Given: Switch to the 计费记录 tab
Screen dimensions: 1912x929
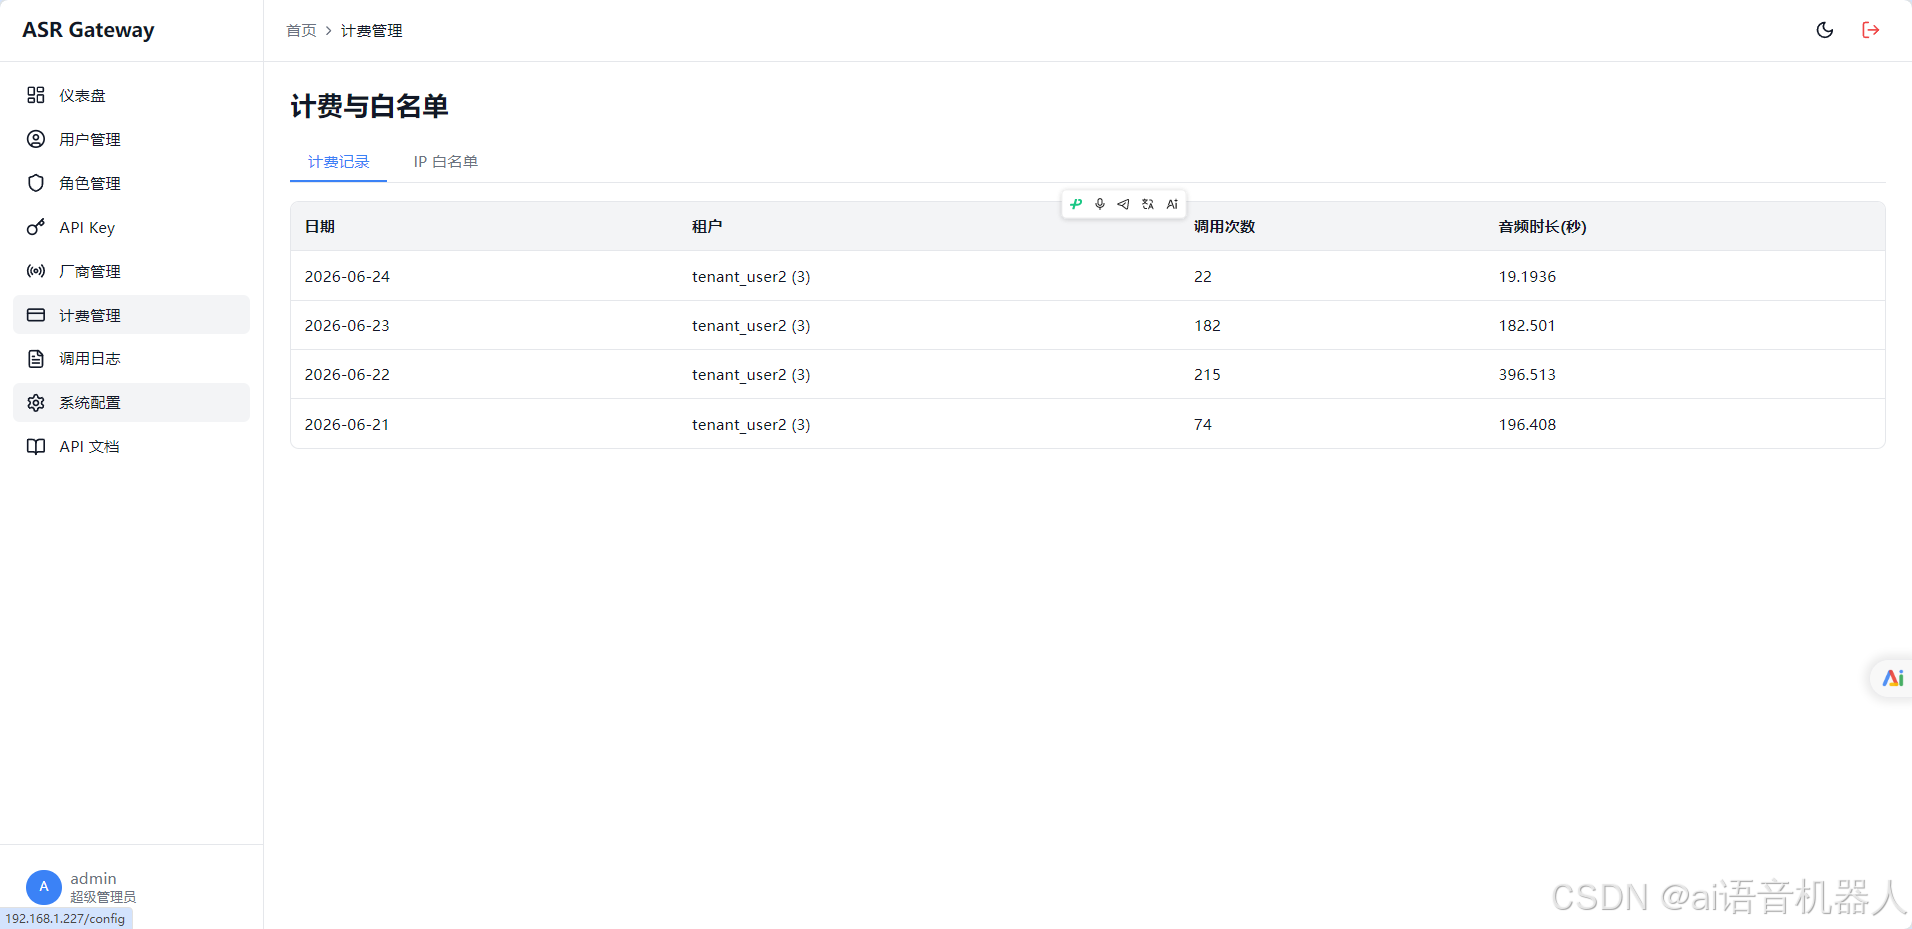Looking at the screenshot, I should (x=338, y=162).
